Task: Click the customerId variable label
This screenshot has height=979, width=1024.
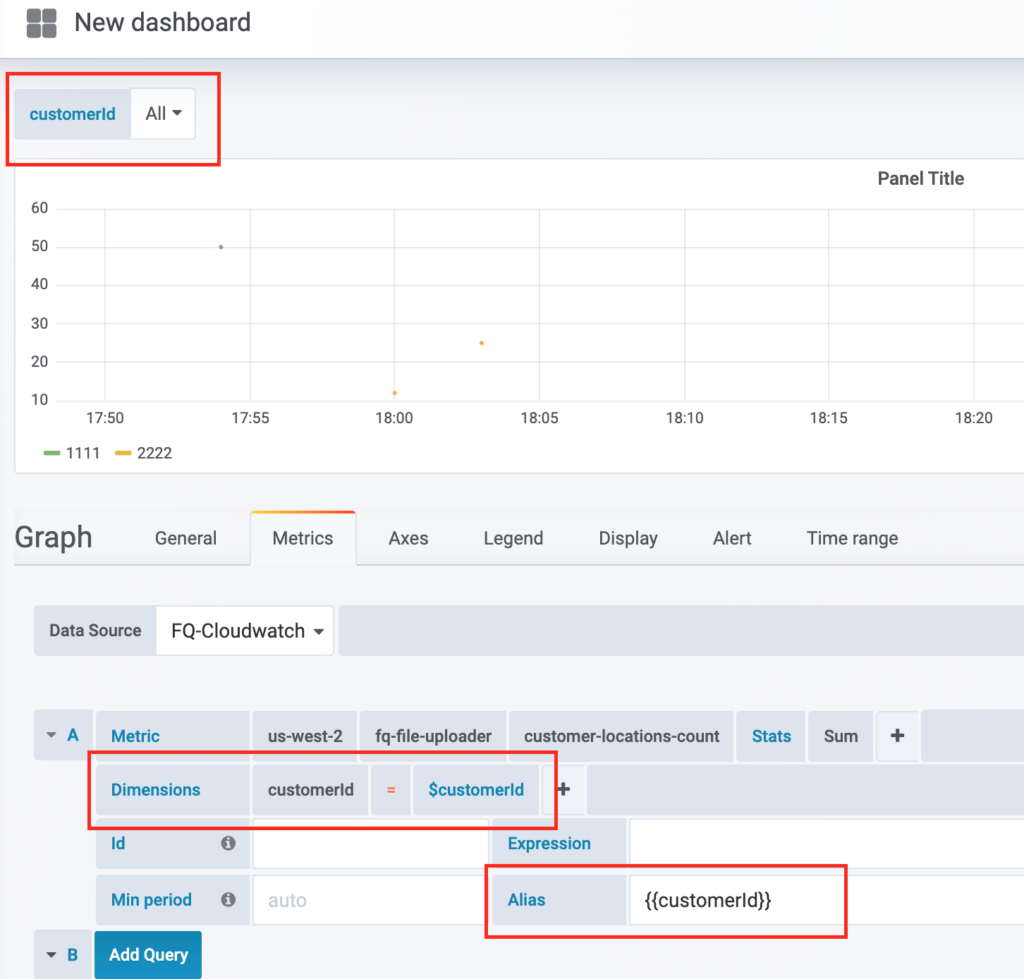Action: pos(72,114)
